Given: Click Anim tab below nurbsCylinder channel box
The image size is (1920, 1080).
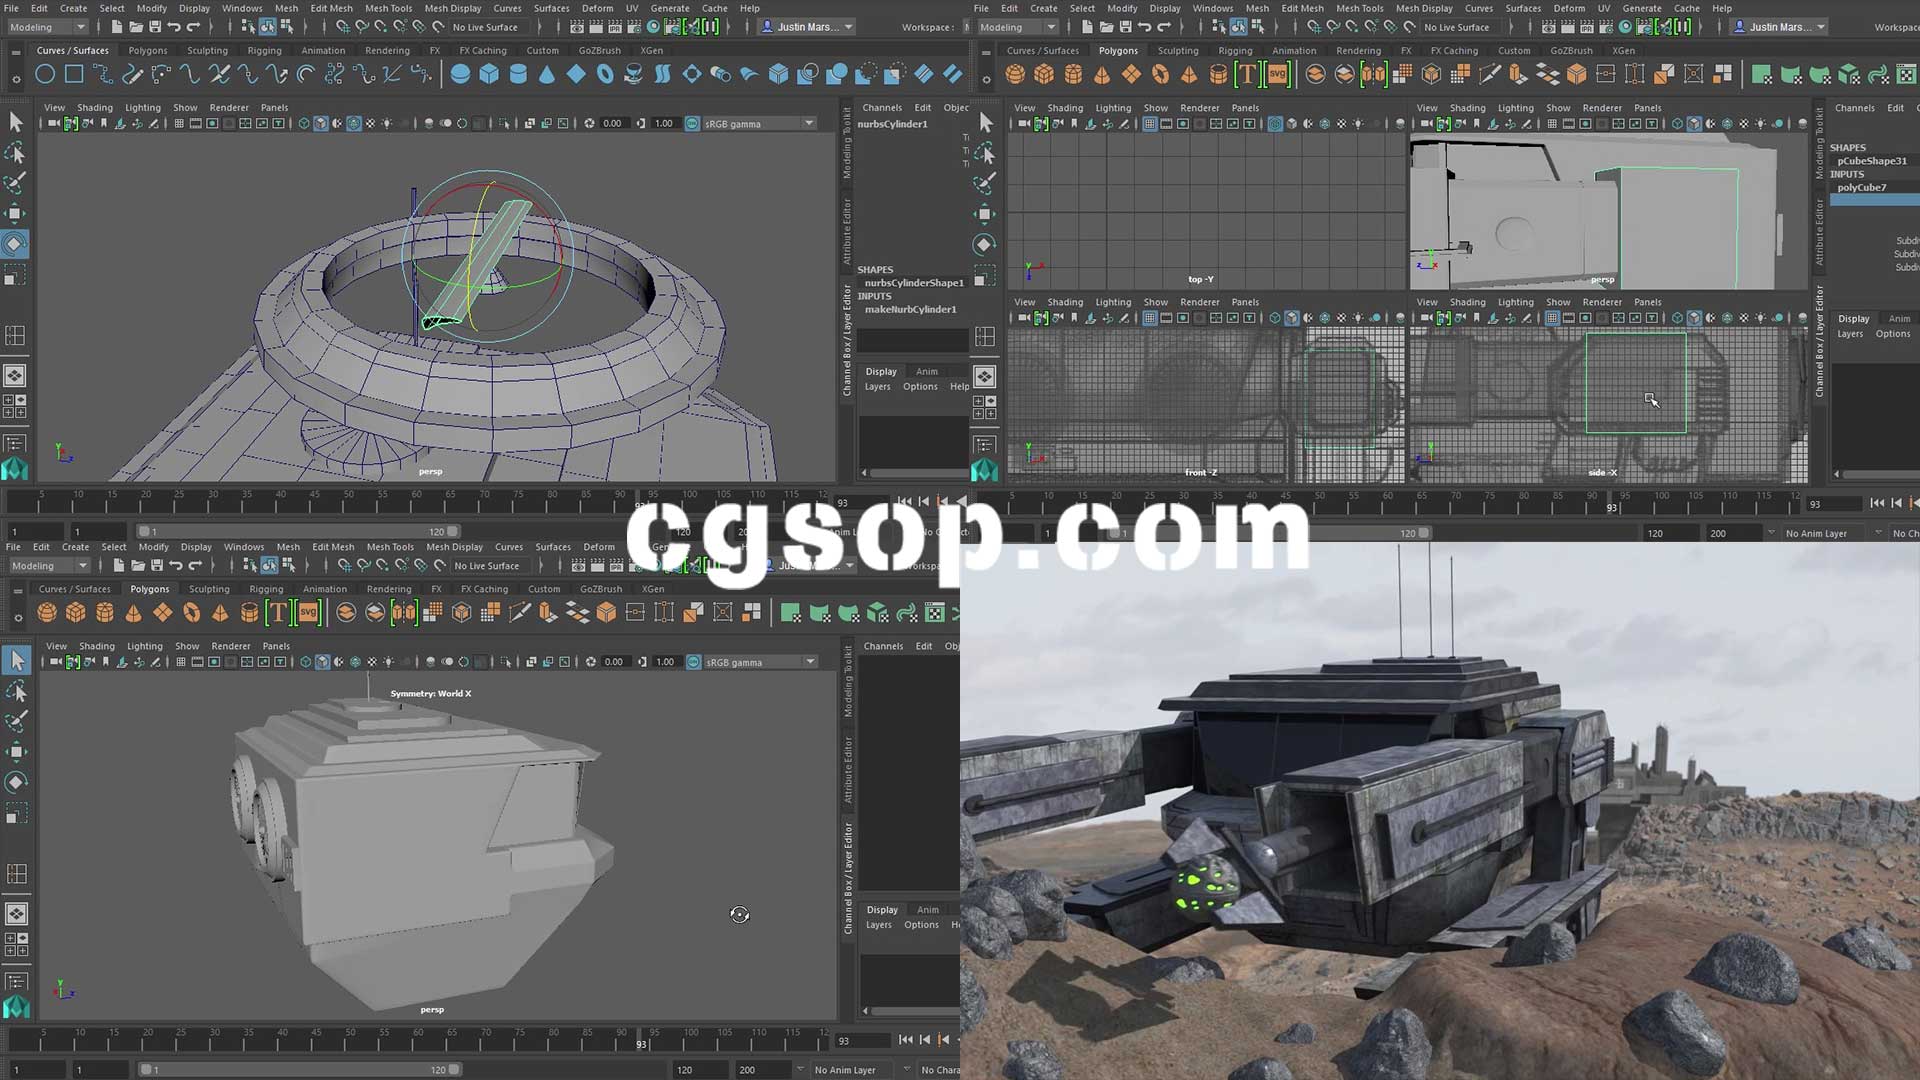Looking at the screenshot, I should click(927, 371).
